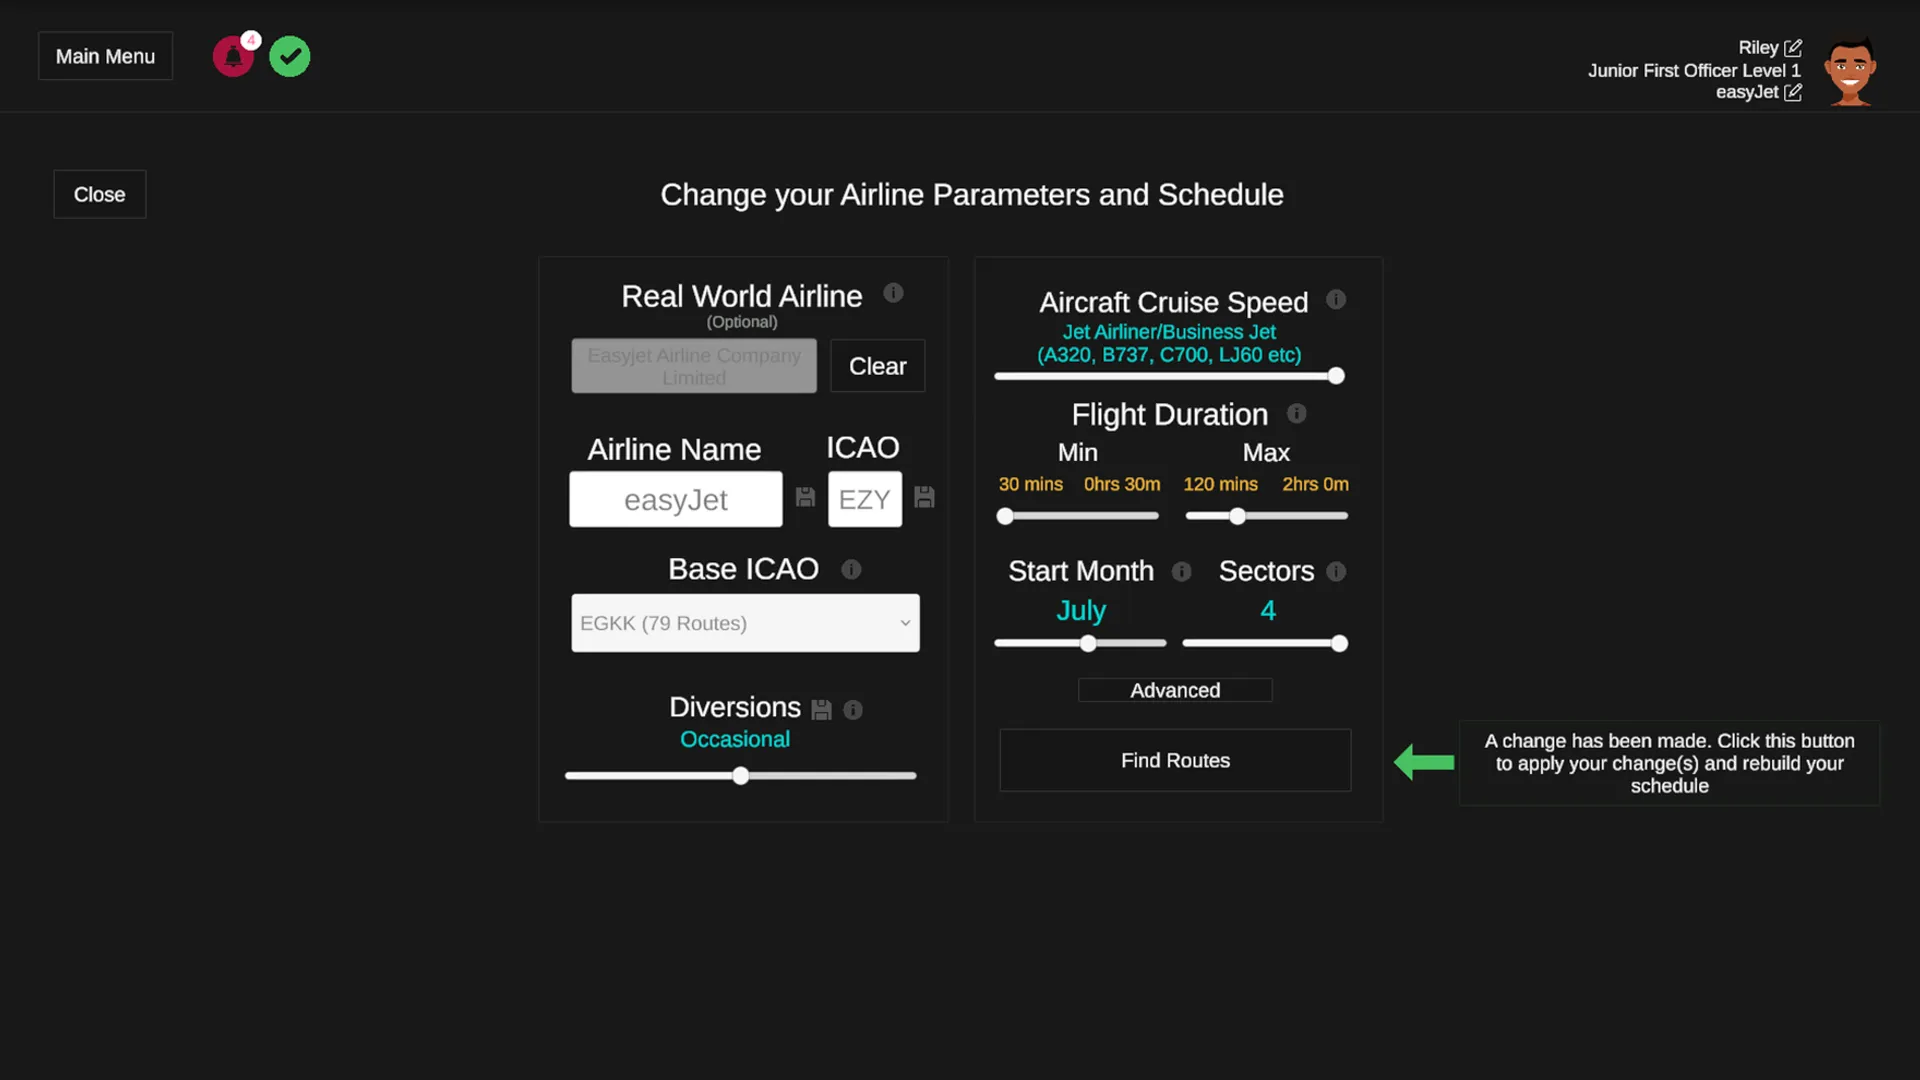The height and width of the screenshot is (1080, 1920).
Task: Click the green checkmark status icon
Action: (290, 57)
